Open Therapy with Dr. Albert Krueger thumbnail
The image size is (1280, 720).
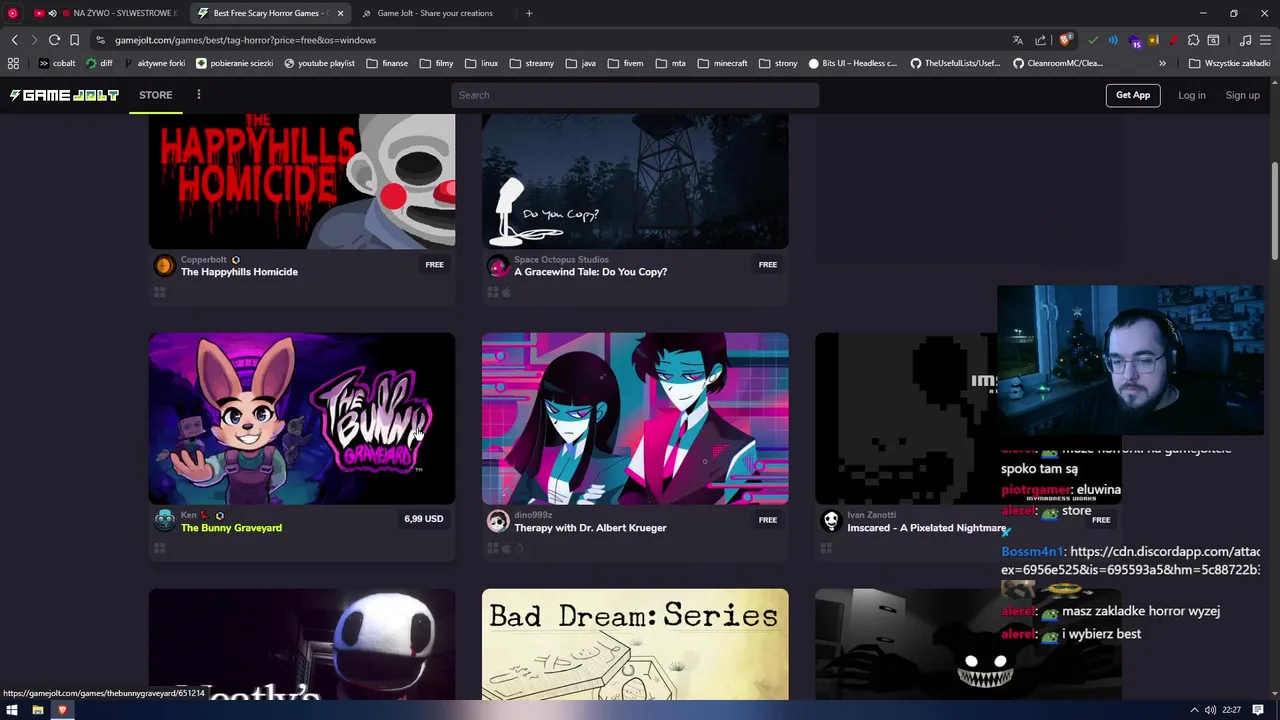coord(635,418)
